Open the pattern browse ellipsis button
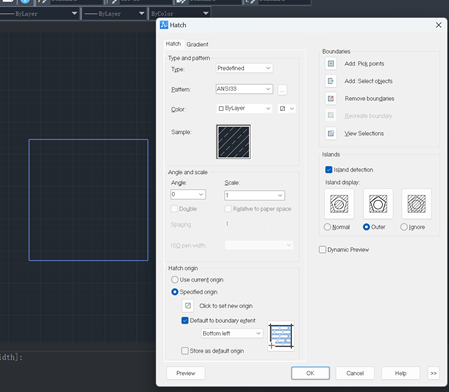 282,90
